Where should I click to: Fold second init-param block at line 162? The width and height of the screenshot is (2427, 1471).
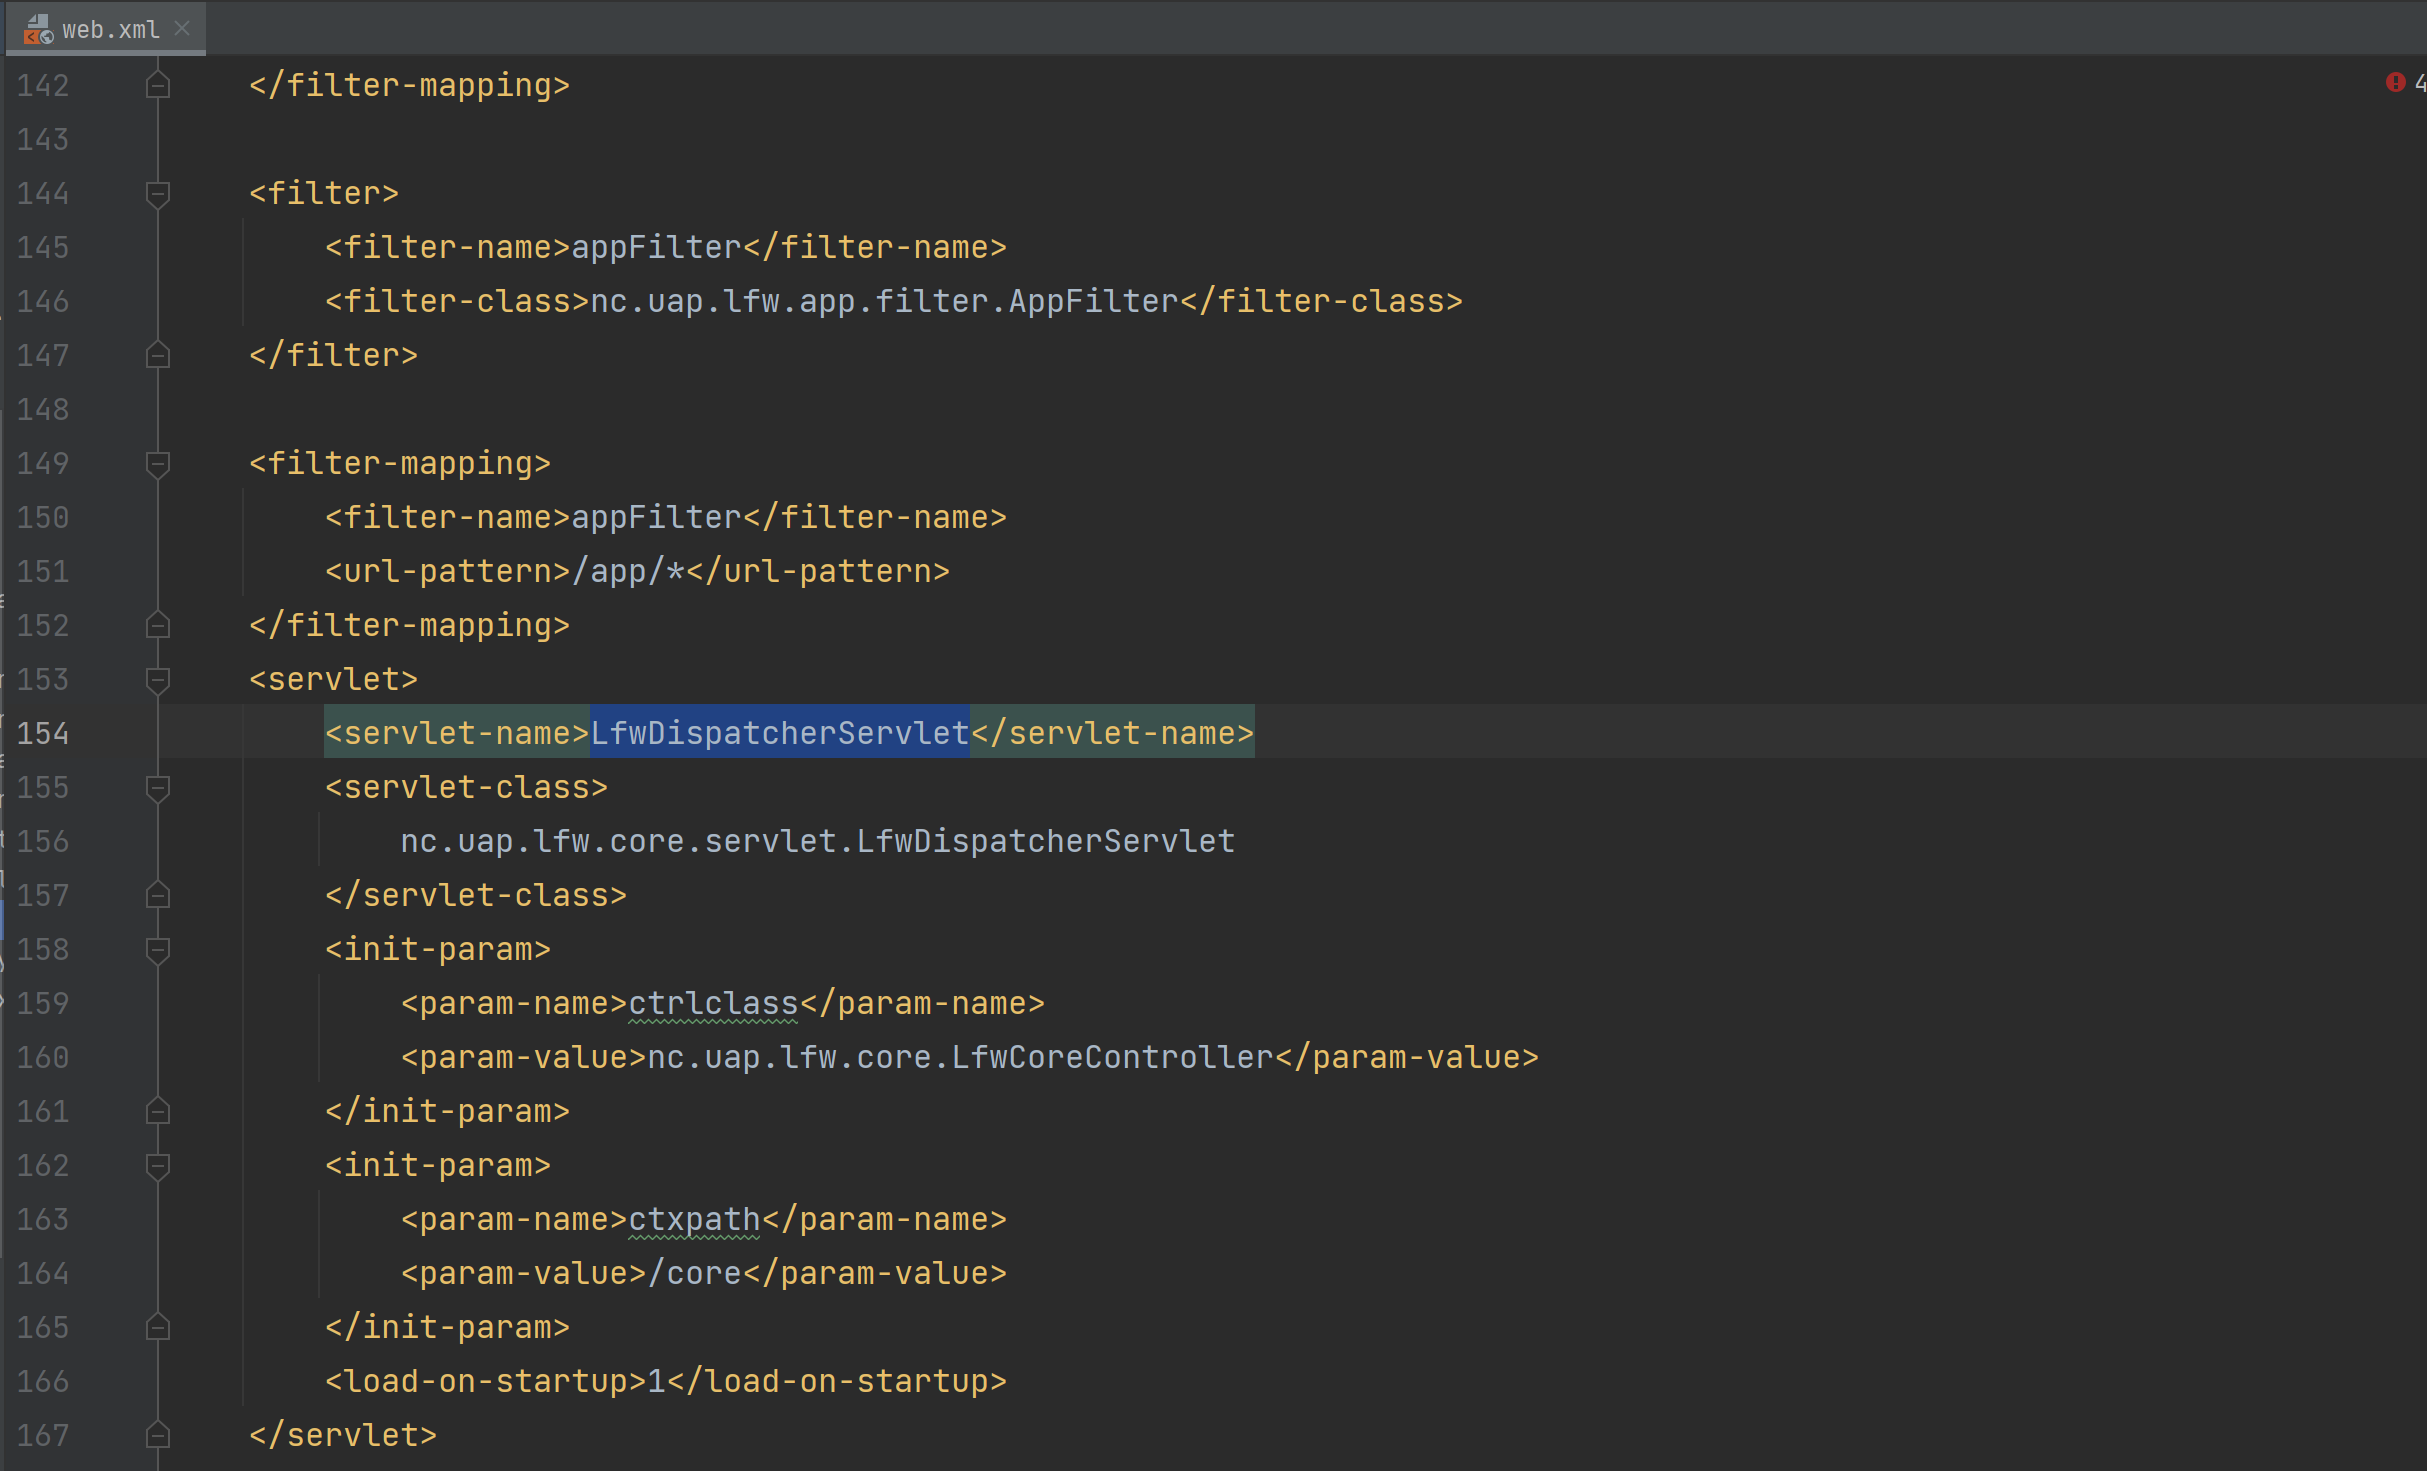(157, 1165)
